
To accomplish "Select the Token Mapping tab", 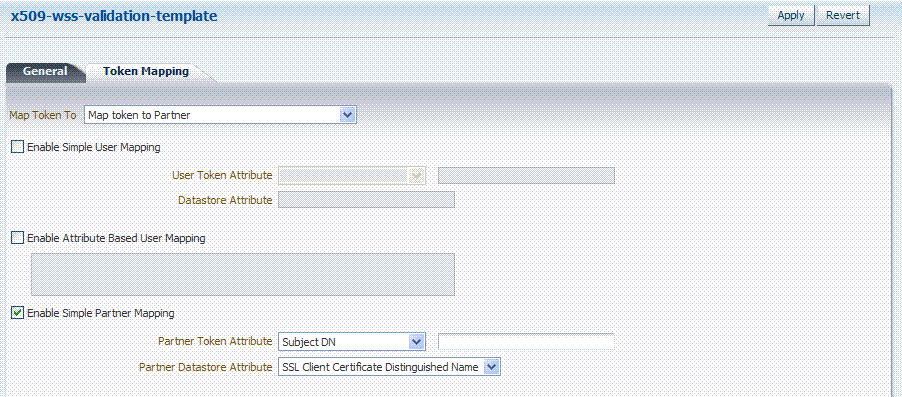I will (146, 72).
